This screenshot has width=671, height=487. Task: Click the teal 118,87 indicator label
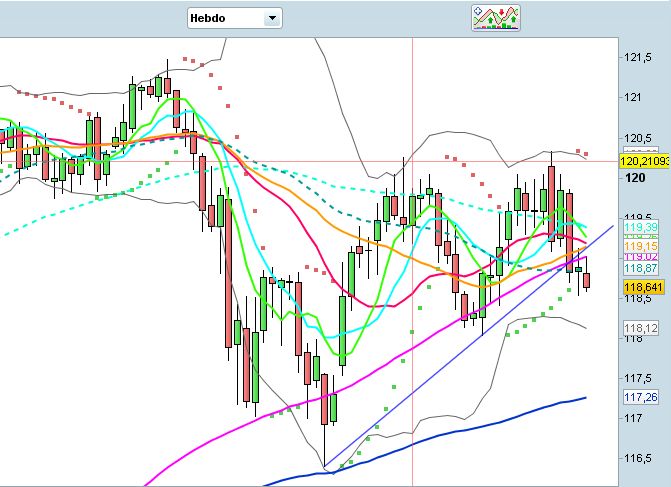pyautogui.click(x=639, y=269)
